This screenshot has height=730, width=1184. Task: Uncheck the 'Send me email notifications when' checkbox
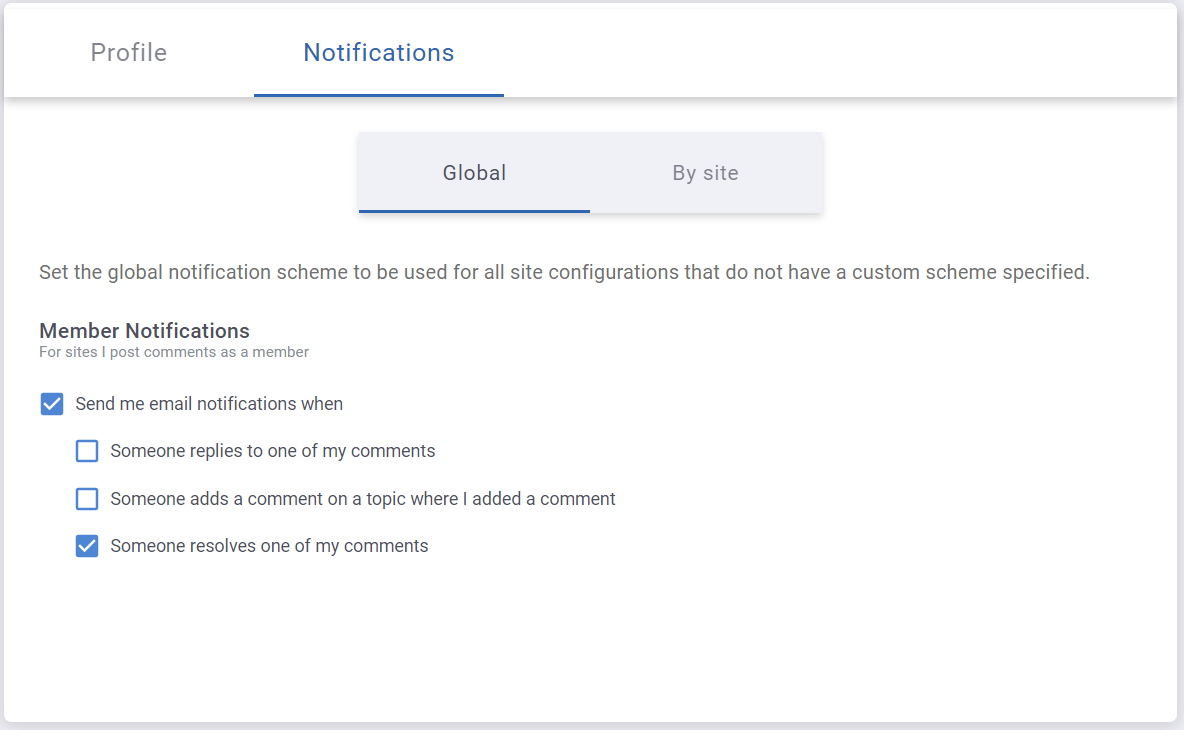point(52,404)
